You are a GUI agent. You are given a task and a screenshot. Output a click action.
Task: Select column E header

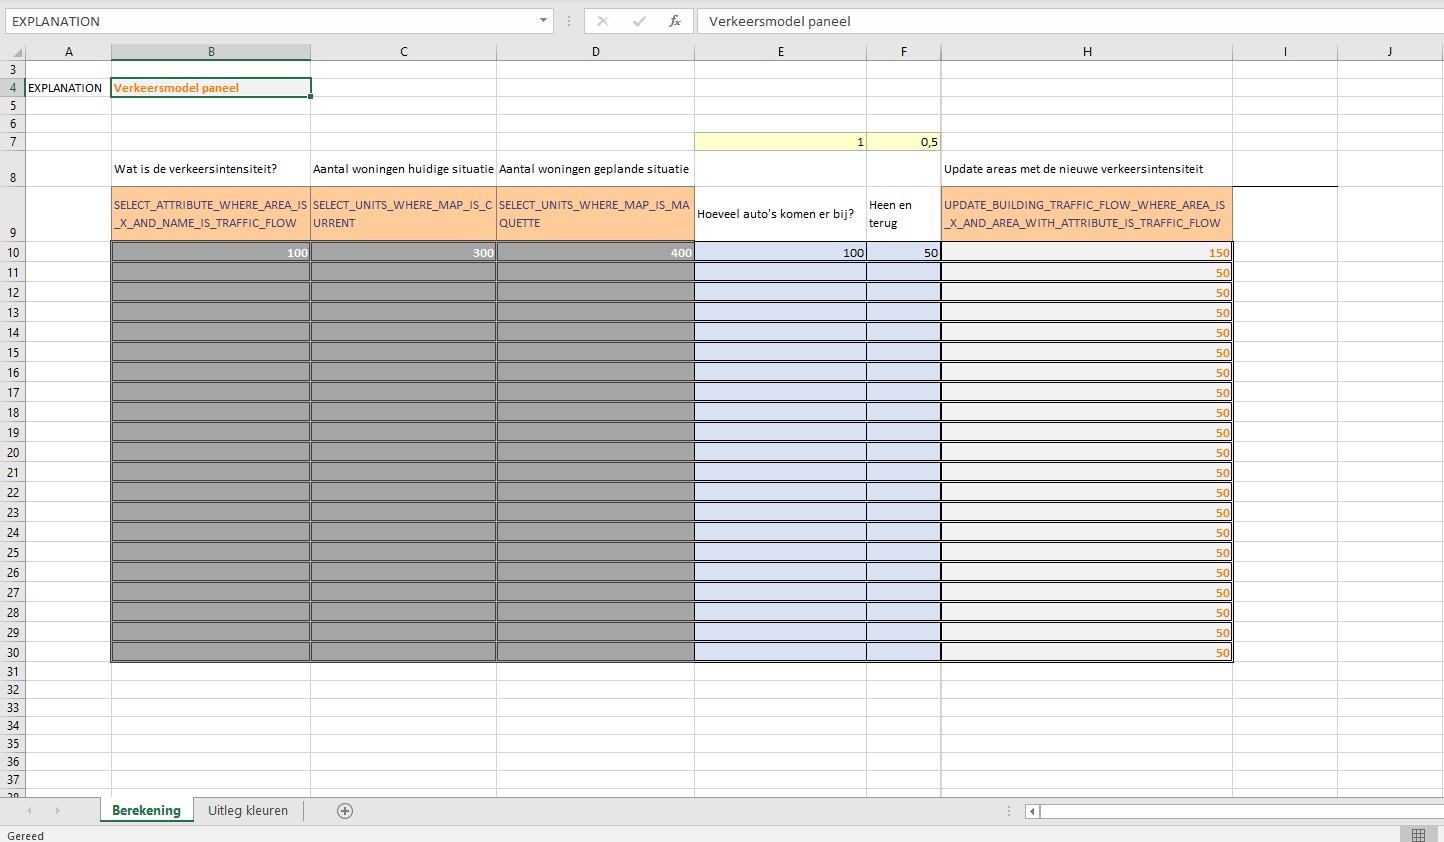780,52
